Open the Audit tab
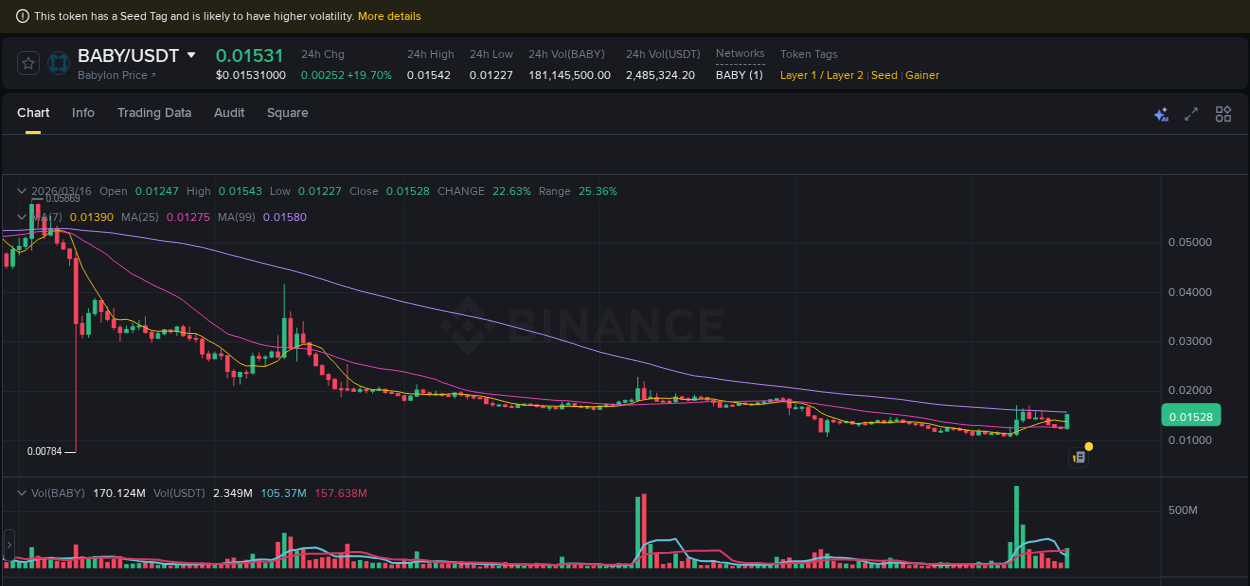The image size is (1250, 586). click(229, 113)
